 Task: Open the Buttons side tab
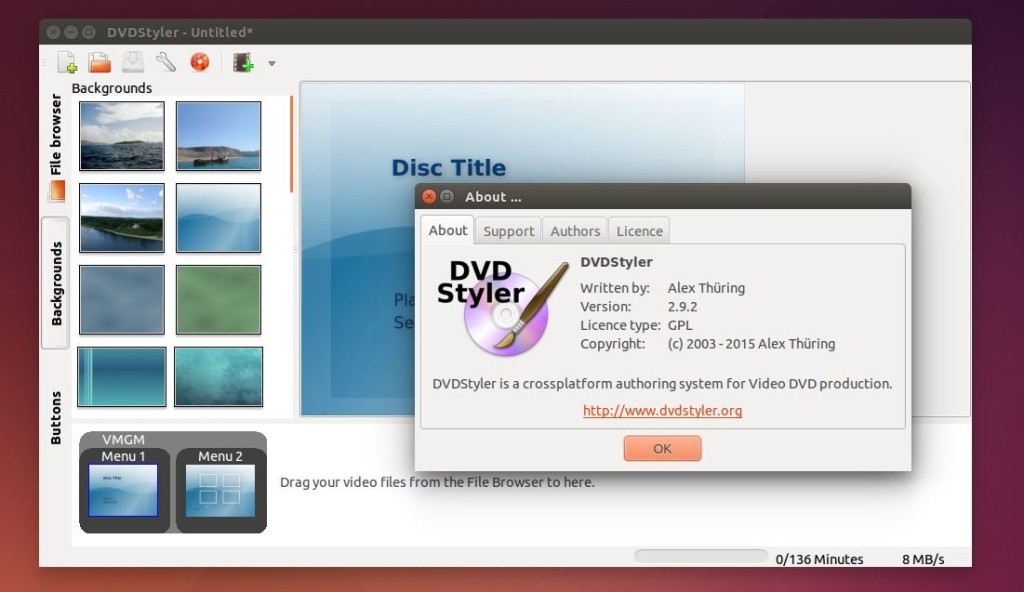pyautogui.click(x=56, y=418)
